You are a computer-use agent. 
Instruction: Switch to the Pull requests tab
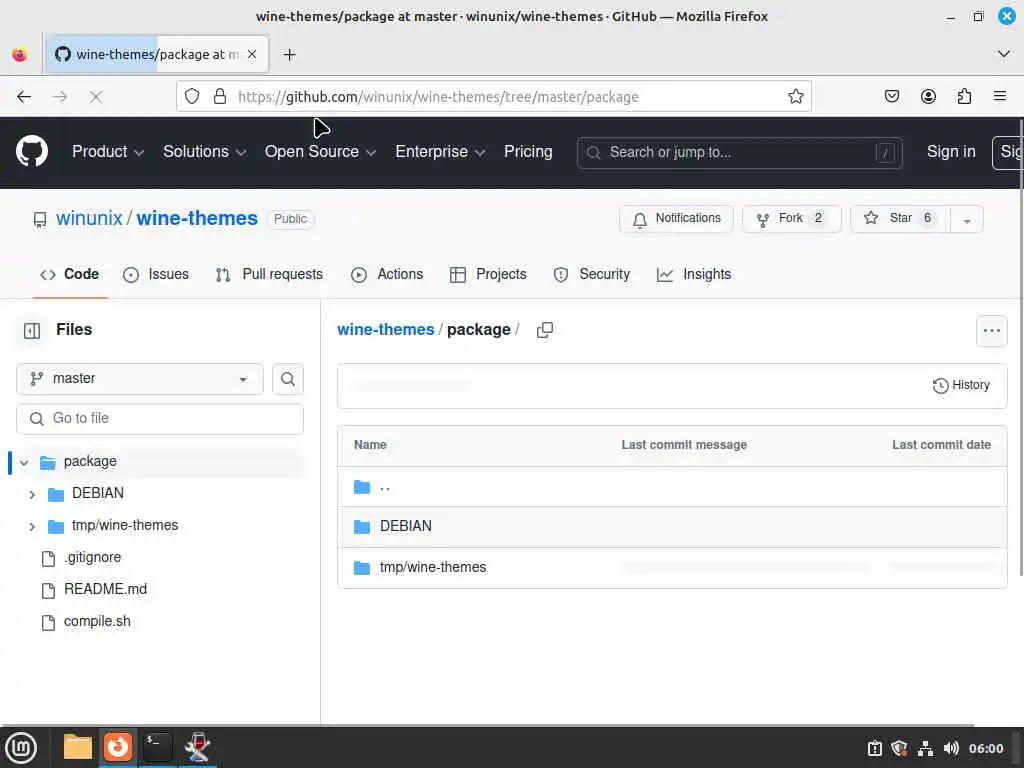click(269, 274)
